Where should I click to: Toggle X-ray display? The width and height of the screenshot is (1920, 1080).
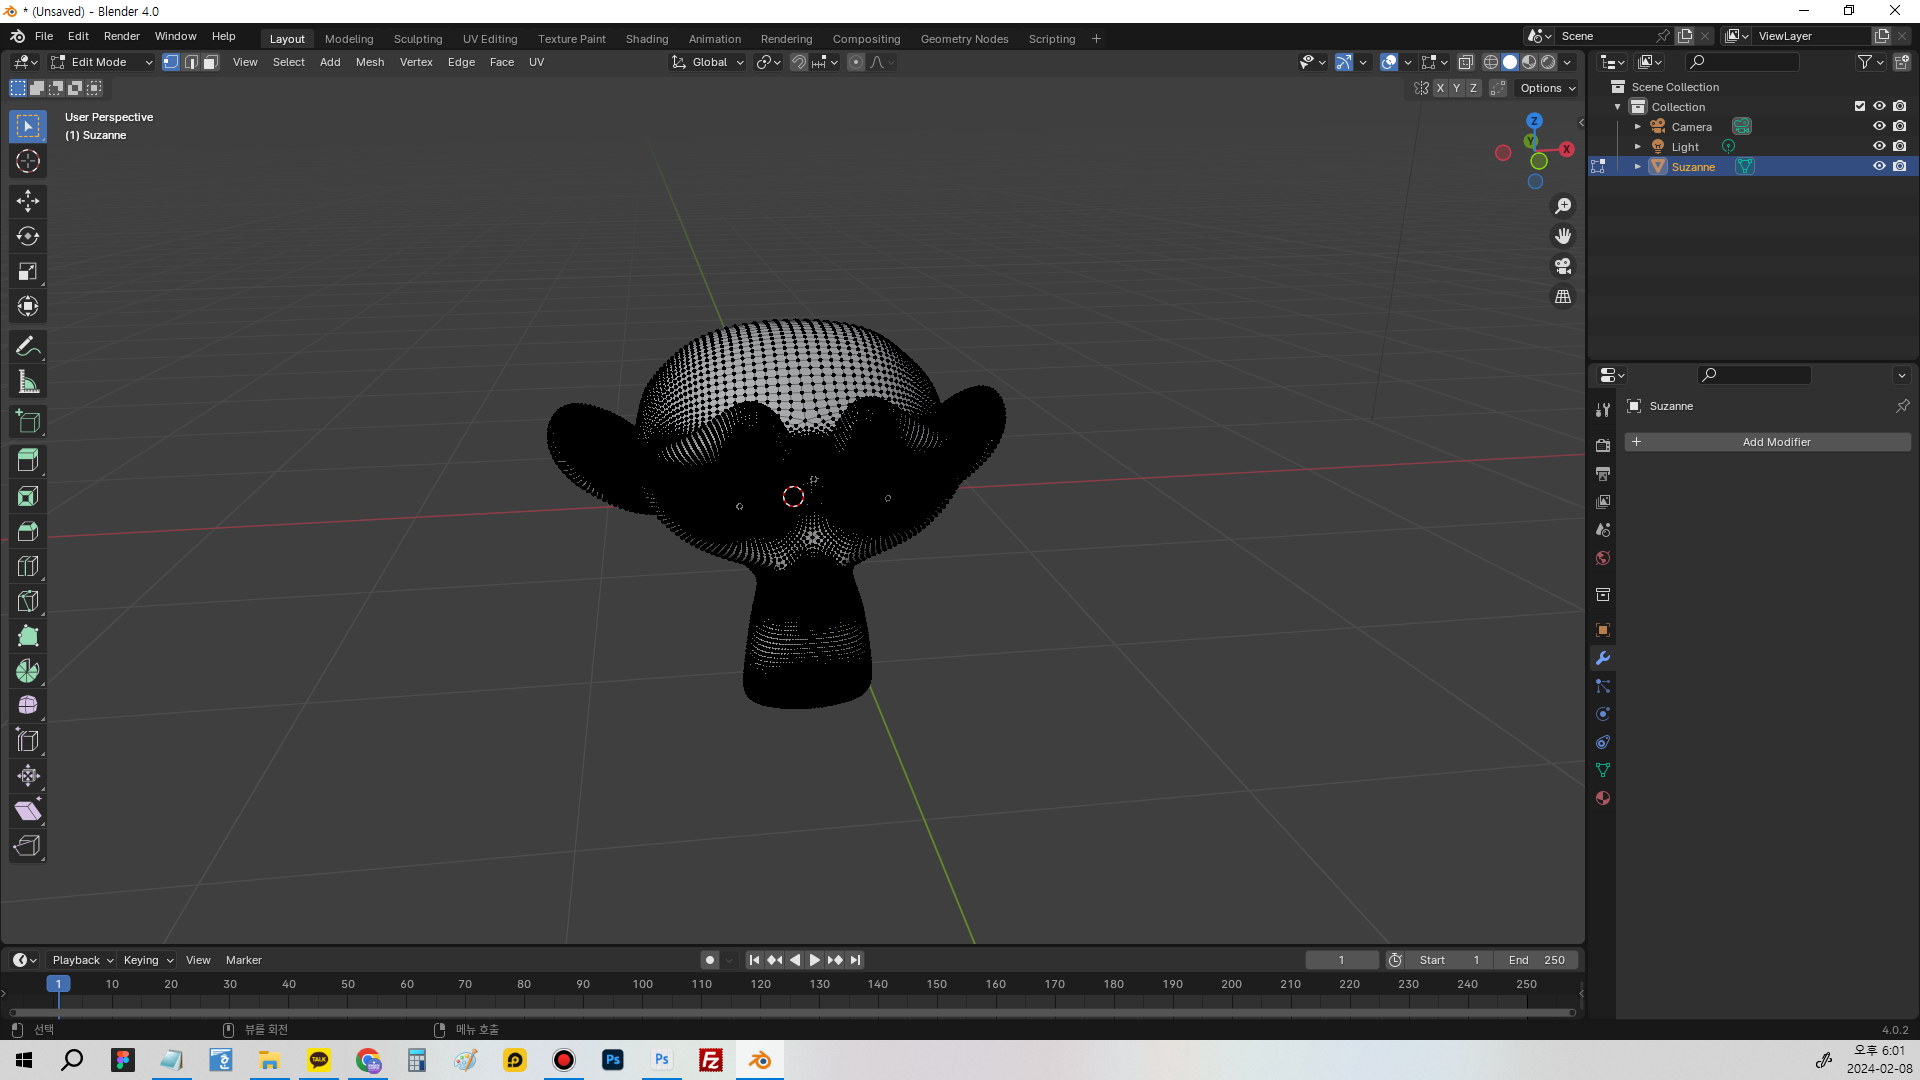(1466, 62)
